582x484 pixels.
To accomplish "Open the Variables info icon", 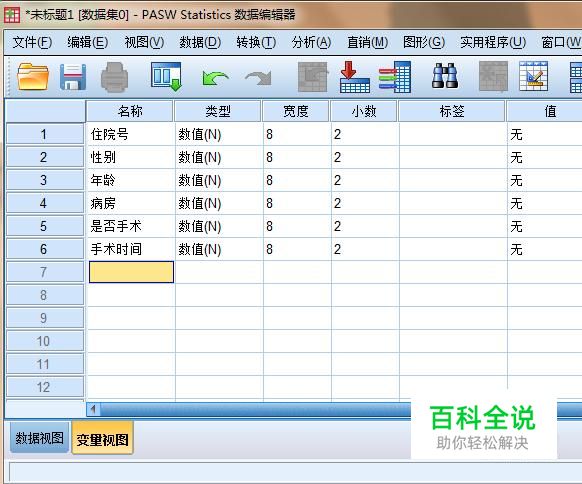I will coord(395,77).
